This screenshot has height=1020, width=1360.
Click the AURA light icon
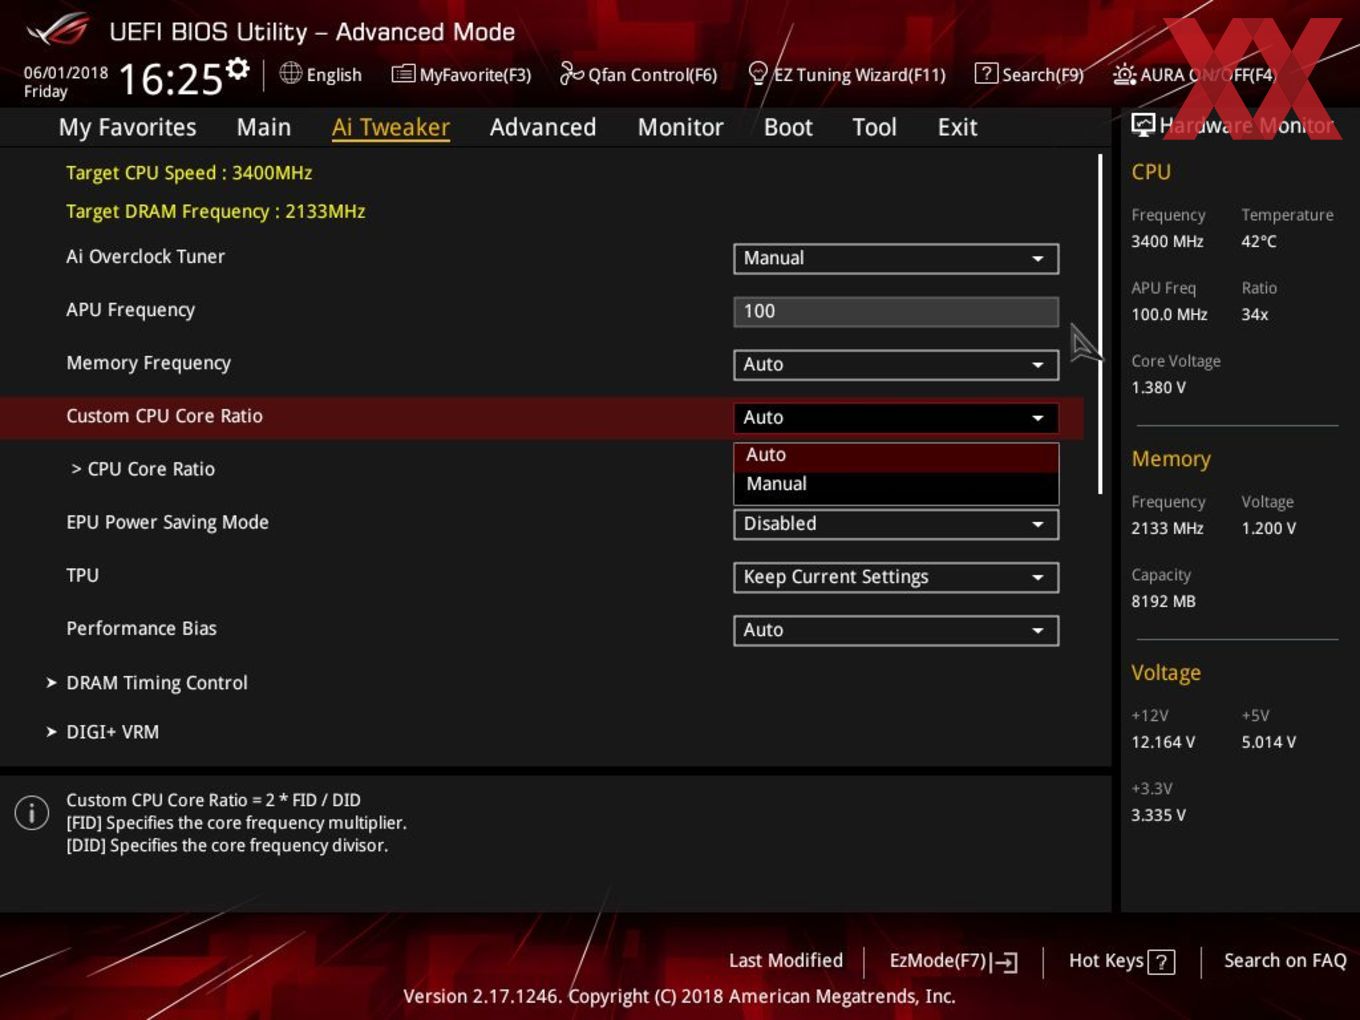point(1124,74)
